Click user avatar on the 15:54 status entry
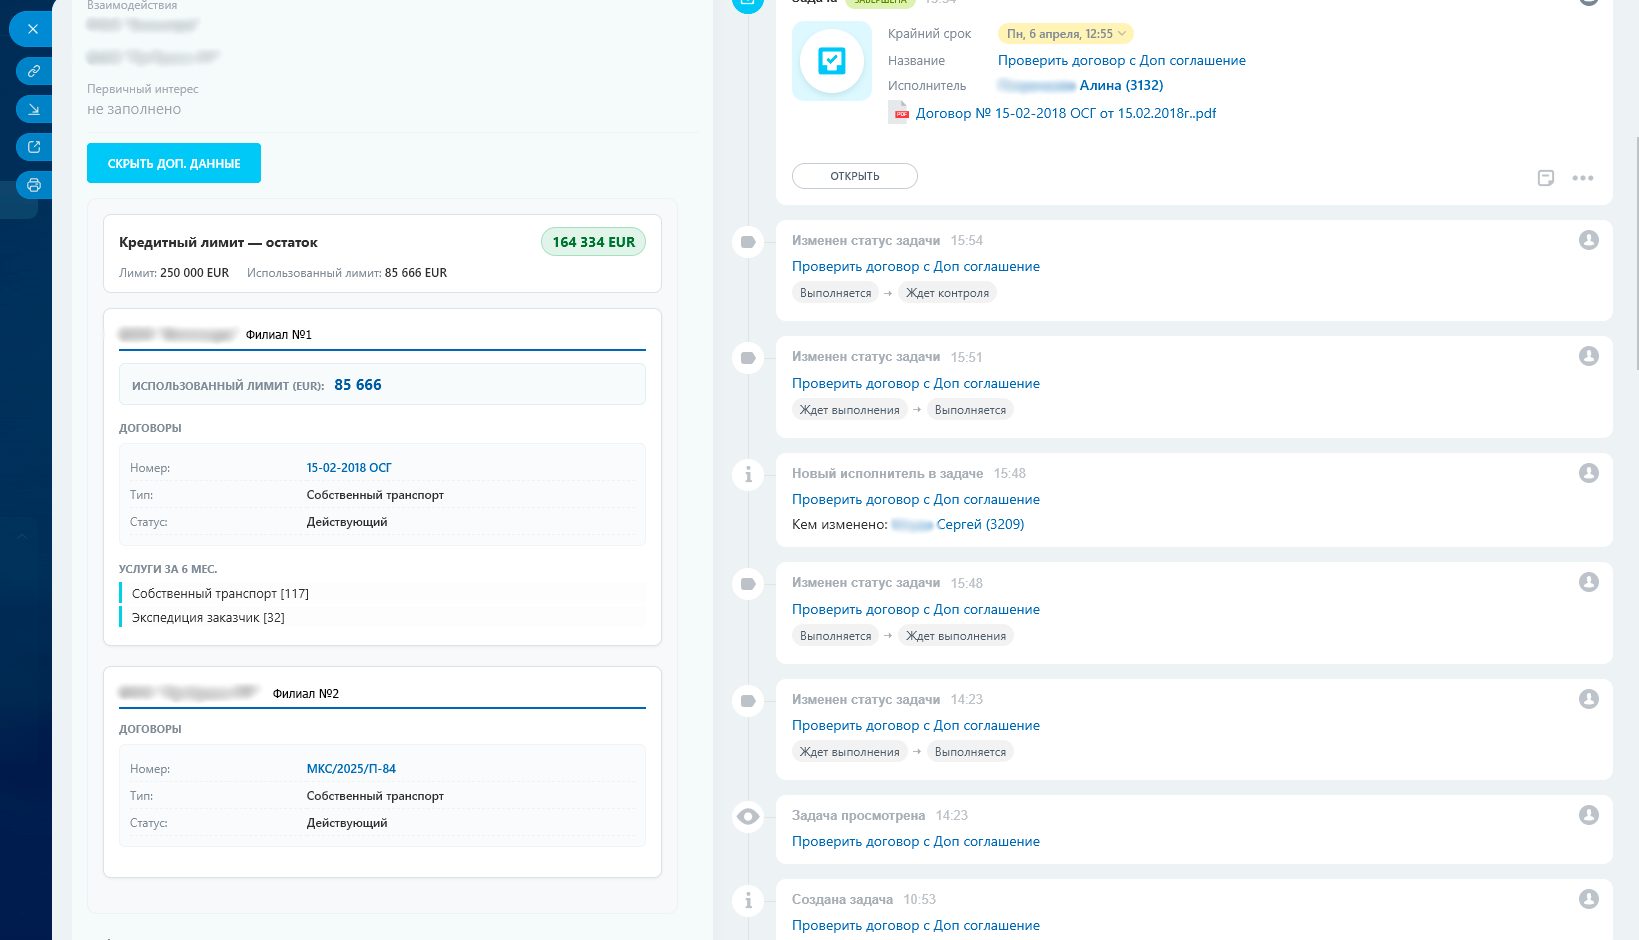The image size is (1639, 940). coord(1589,240)
